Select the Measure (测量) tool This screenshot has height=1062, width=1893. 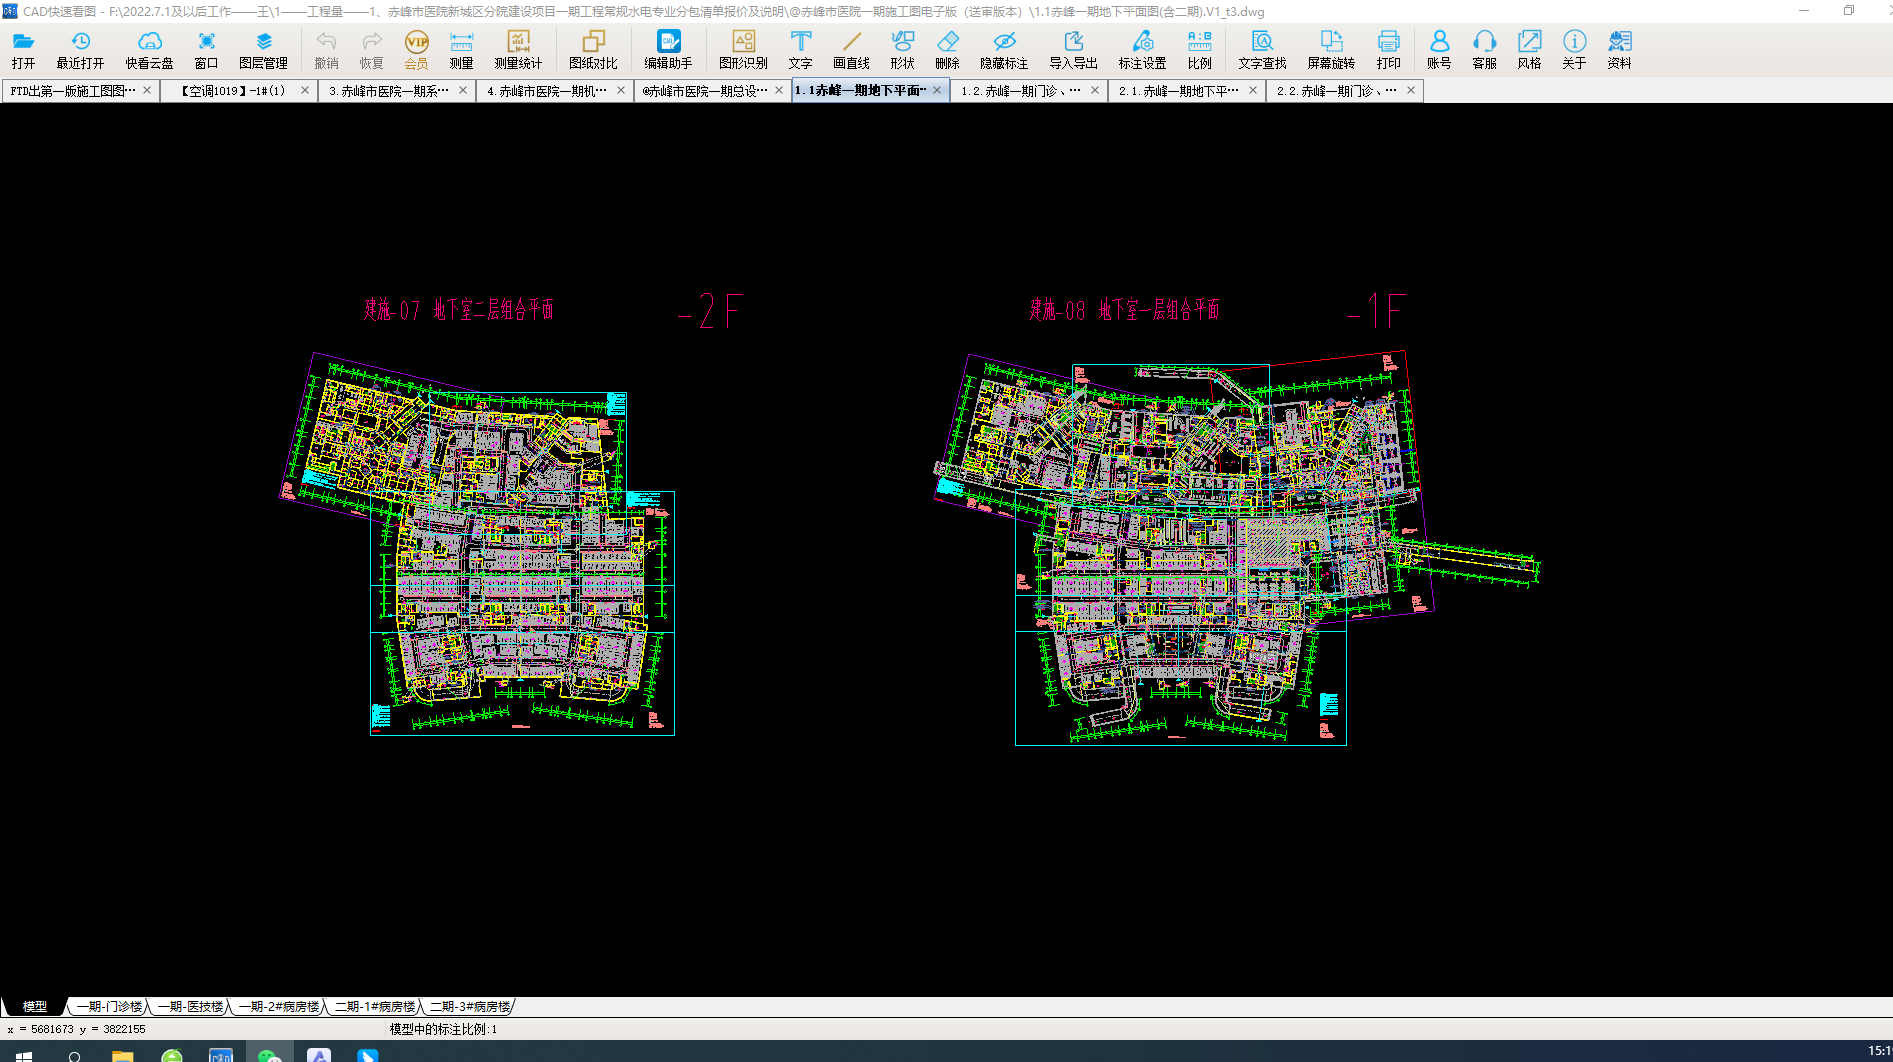tap(461, 50)
